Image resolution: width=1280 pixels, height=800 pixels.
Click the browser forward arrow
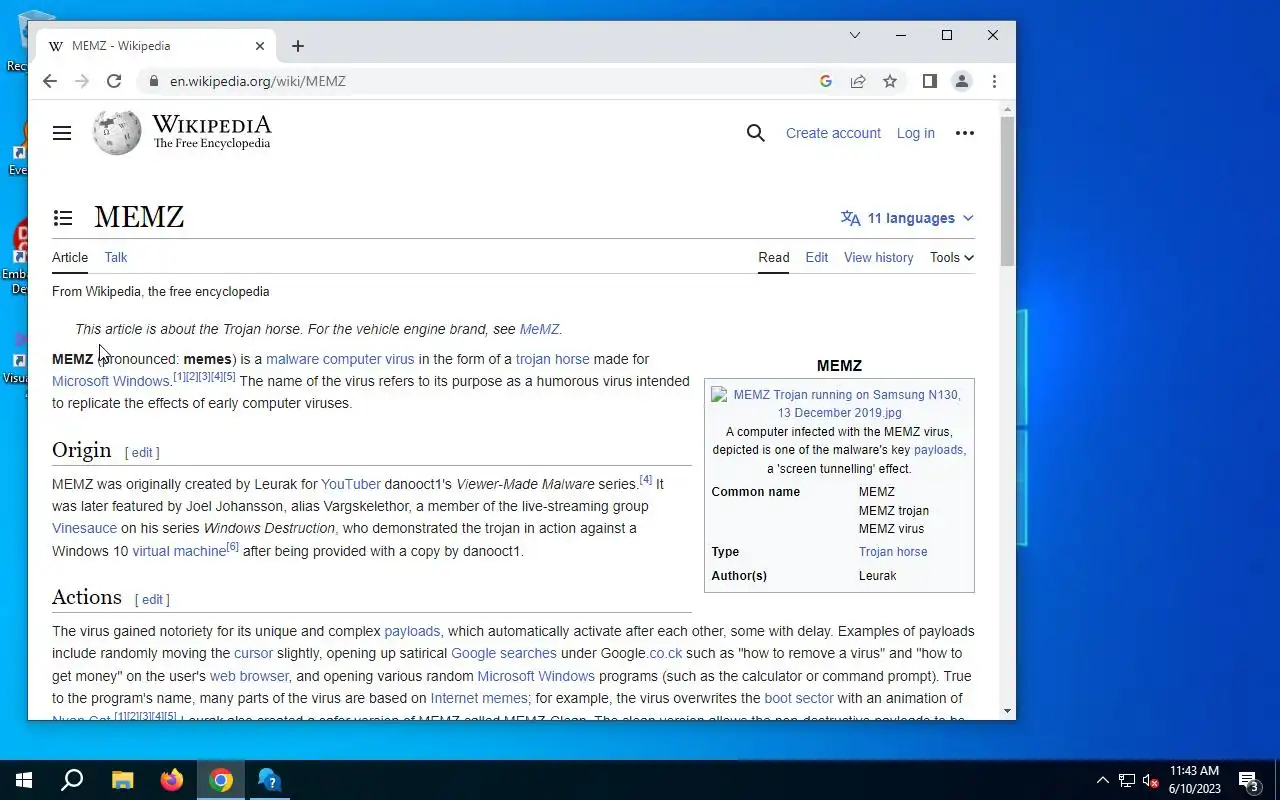82,81
